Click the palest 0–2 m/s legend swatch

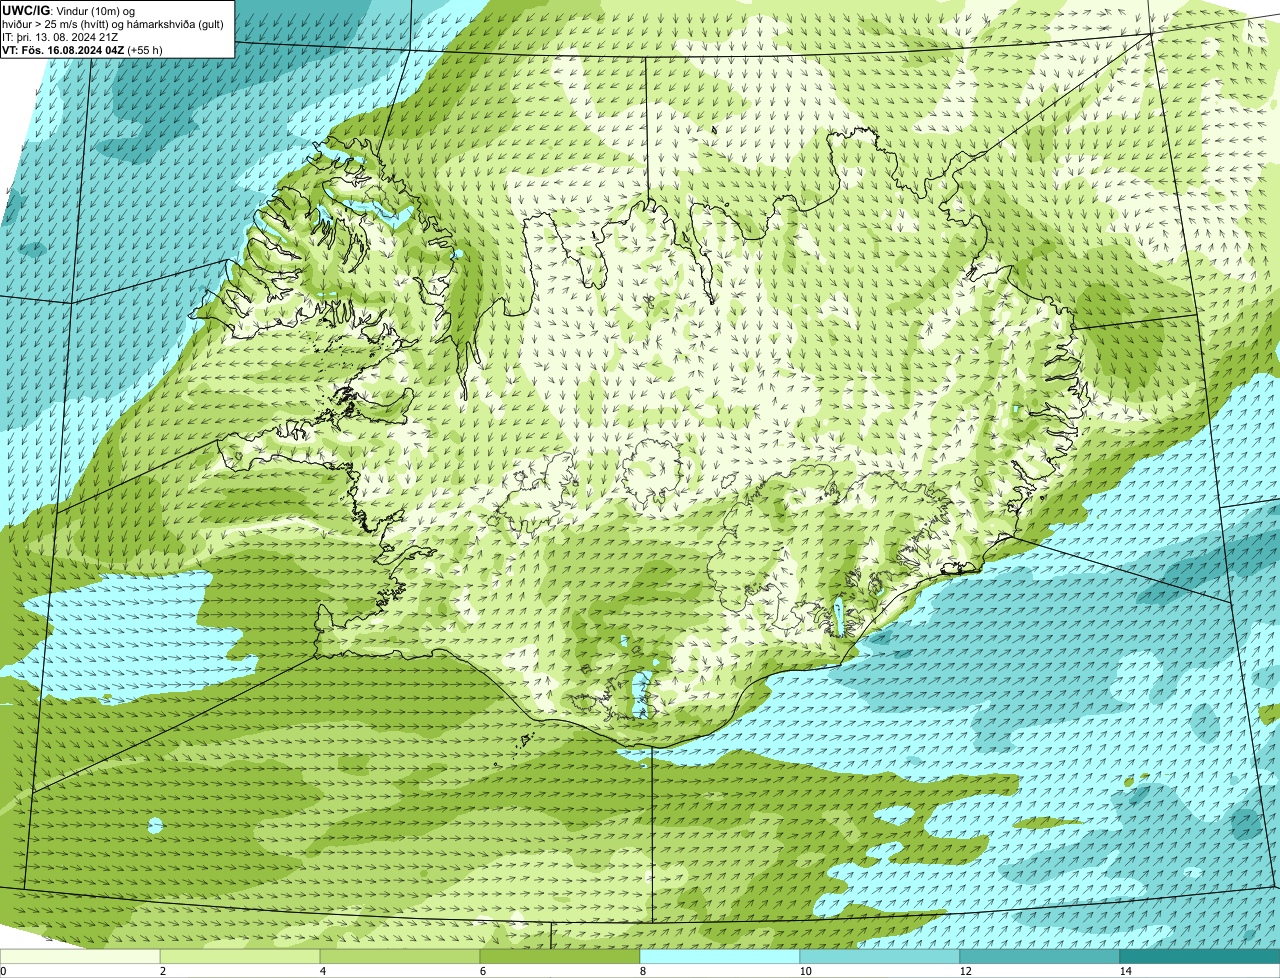pos(80,956)
